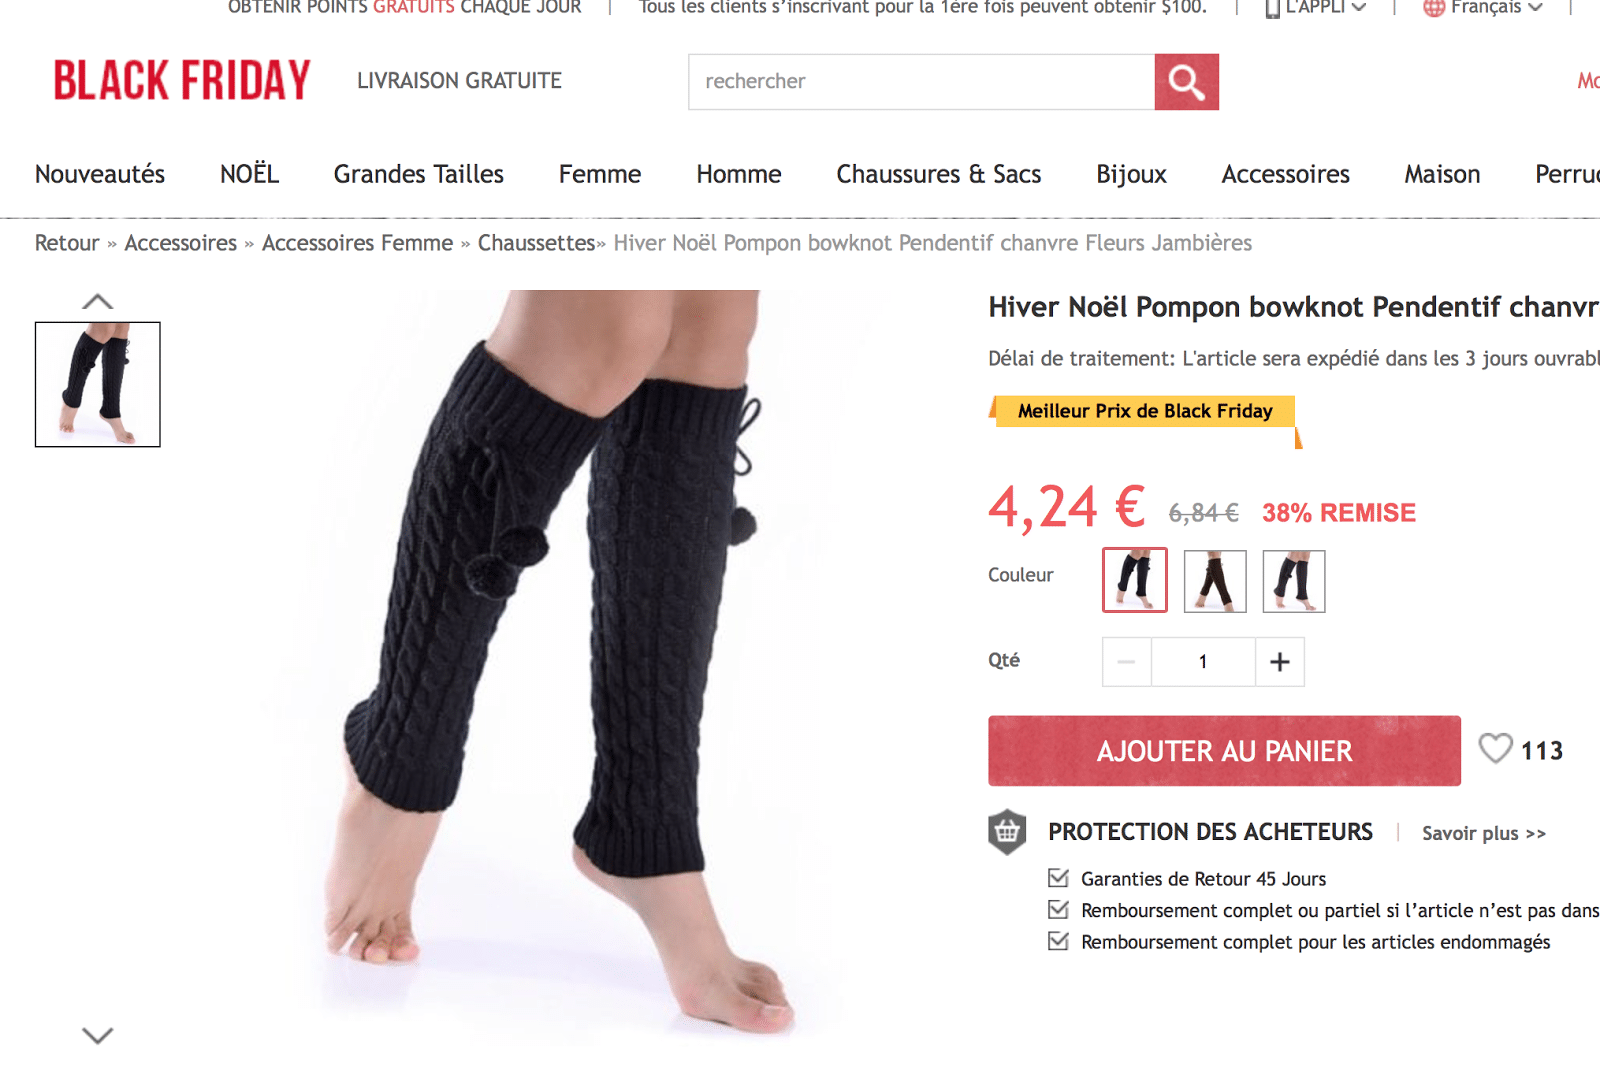This screenshot has height=1089, width=1600.
Task: Toggle the Remboursement complet ou partiel checkbox
Action: [x=1058, y=910]
